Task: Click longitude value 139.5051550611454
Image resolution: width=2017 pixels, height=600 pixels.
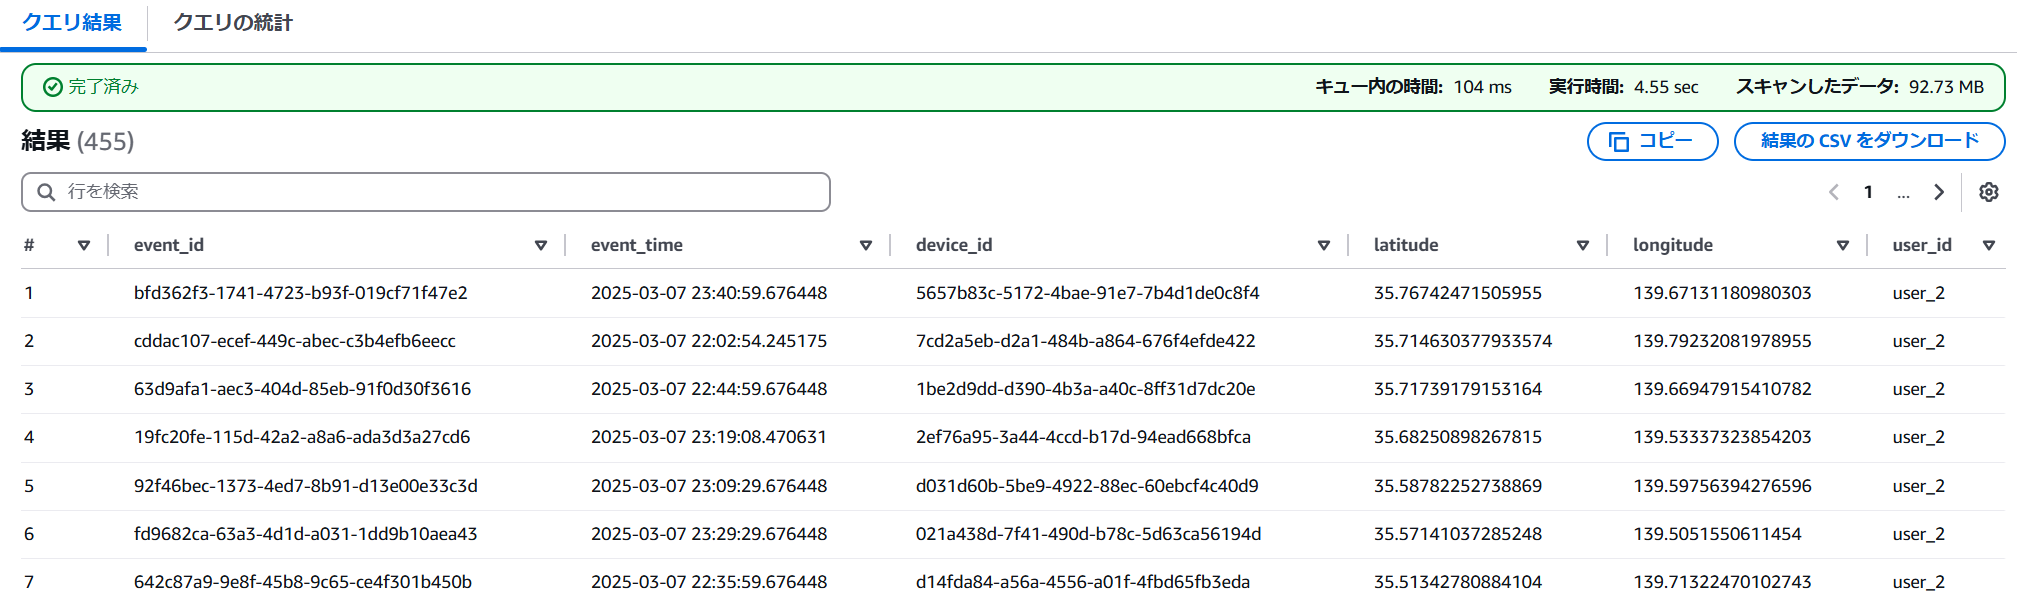Action: 1718,534
